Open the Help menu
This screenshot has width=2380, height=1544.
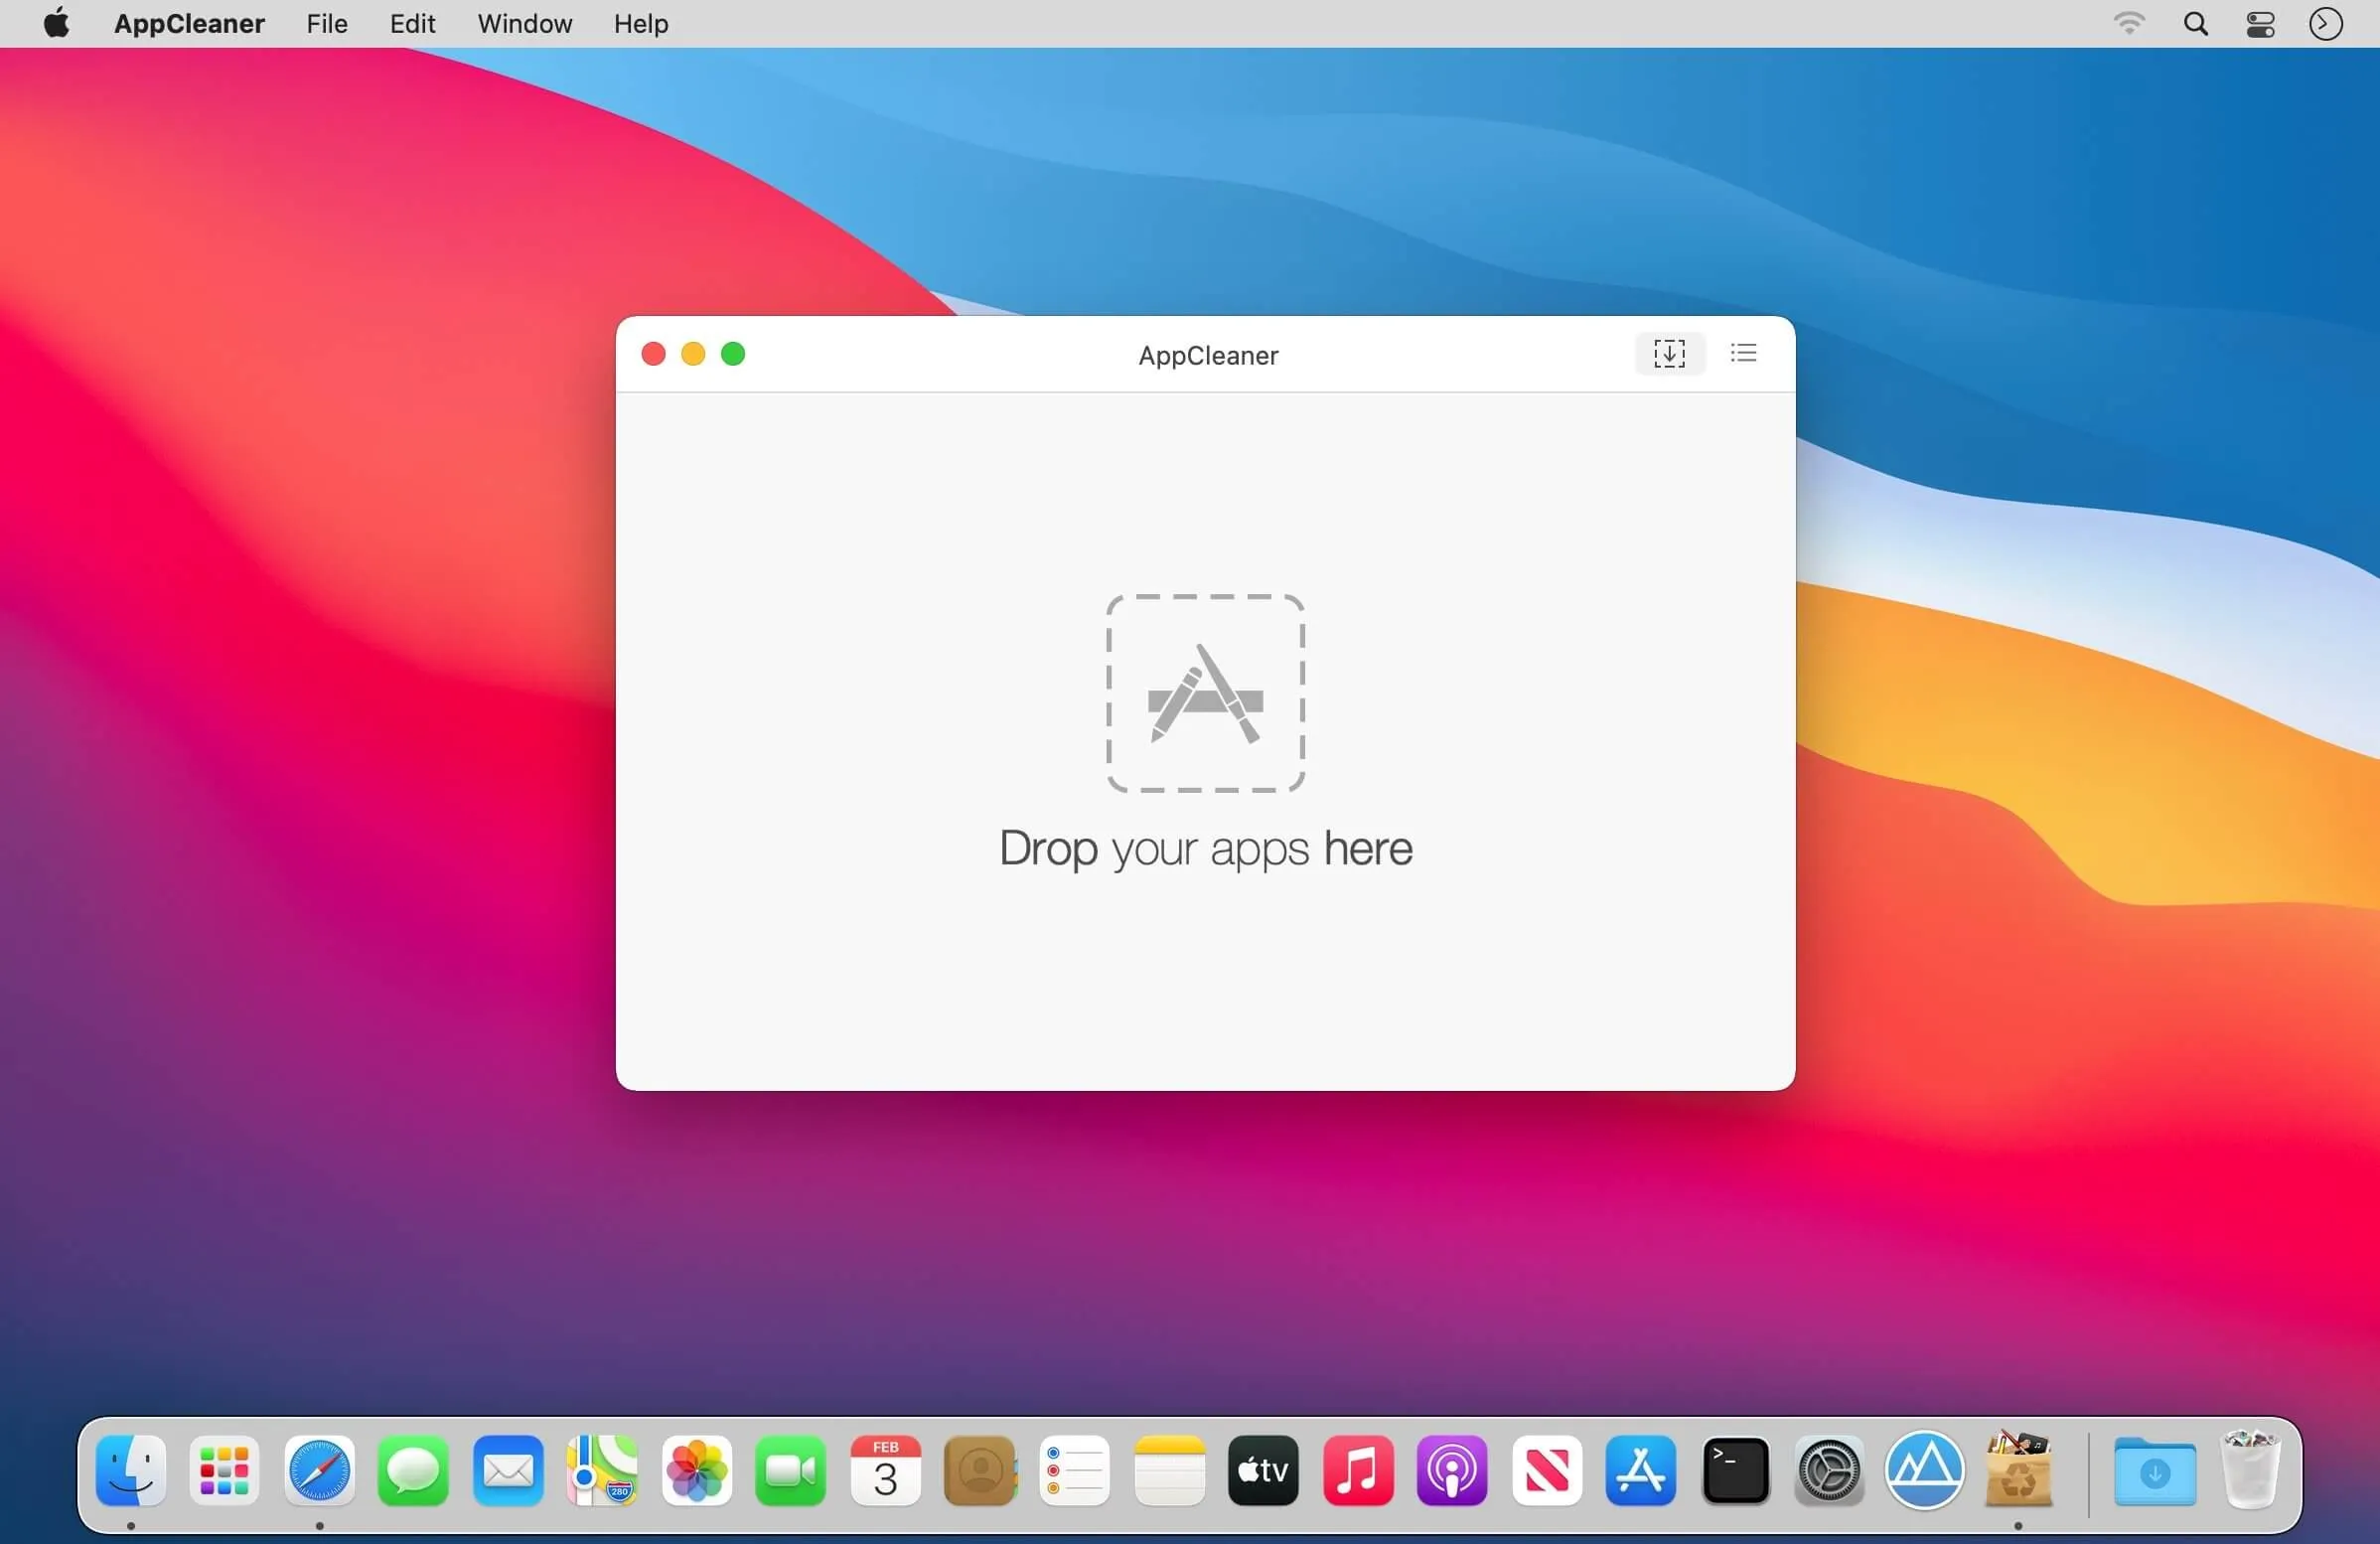point(640,23)
